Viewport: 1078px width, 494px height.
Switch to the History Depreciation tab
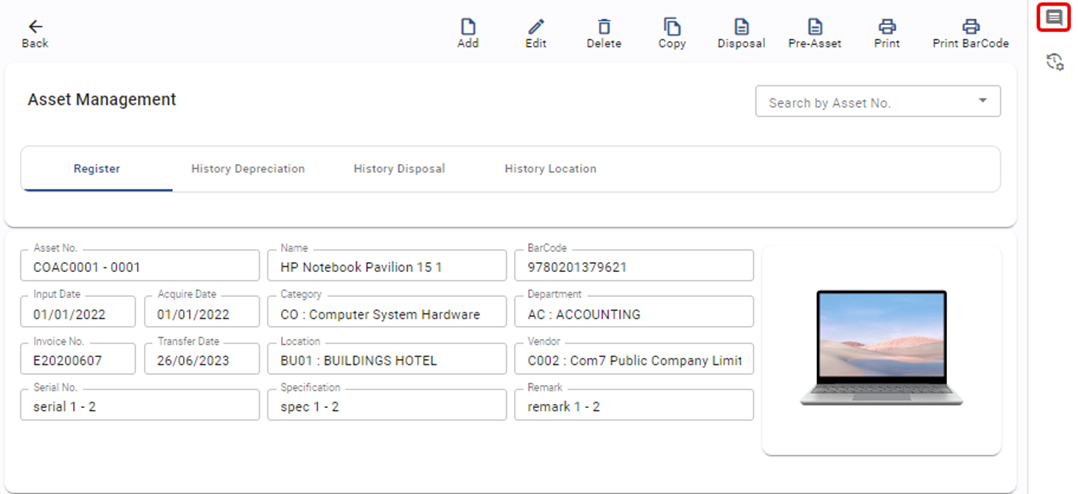click(x=248, y=169)
